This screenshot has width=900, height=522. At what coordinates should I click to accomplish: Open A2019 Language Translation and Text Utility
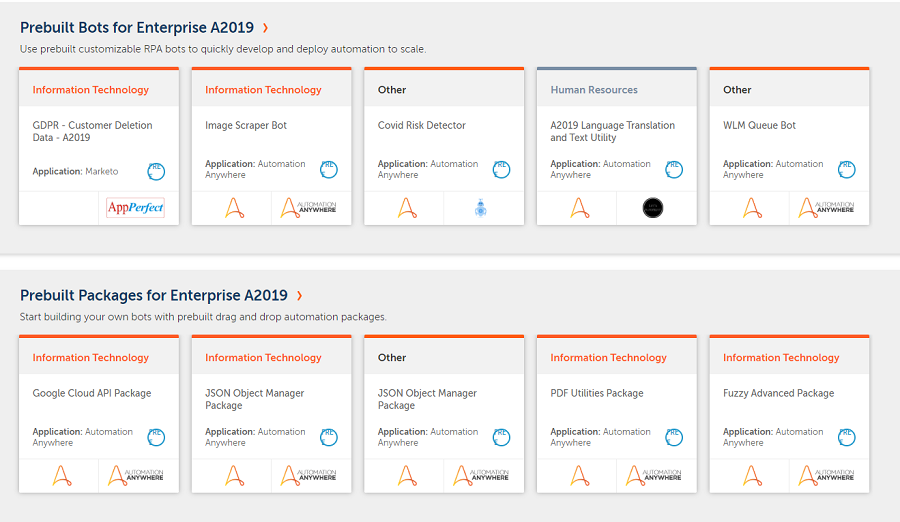pyautogui.click(x=612, y=131)
